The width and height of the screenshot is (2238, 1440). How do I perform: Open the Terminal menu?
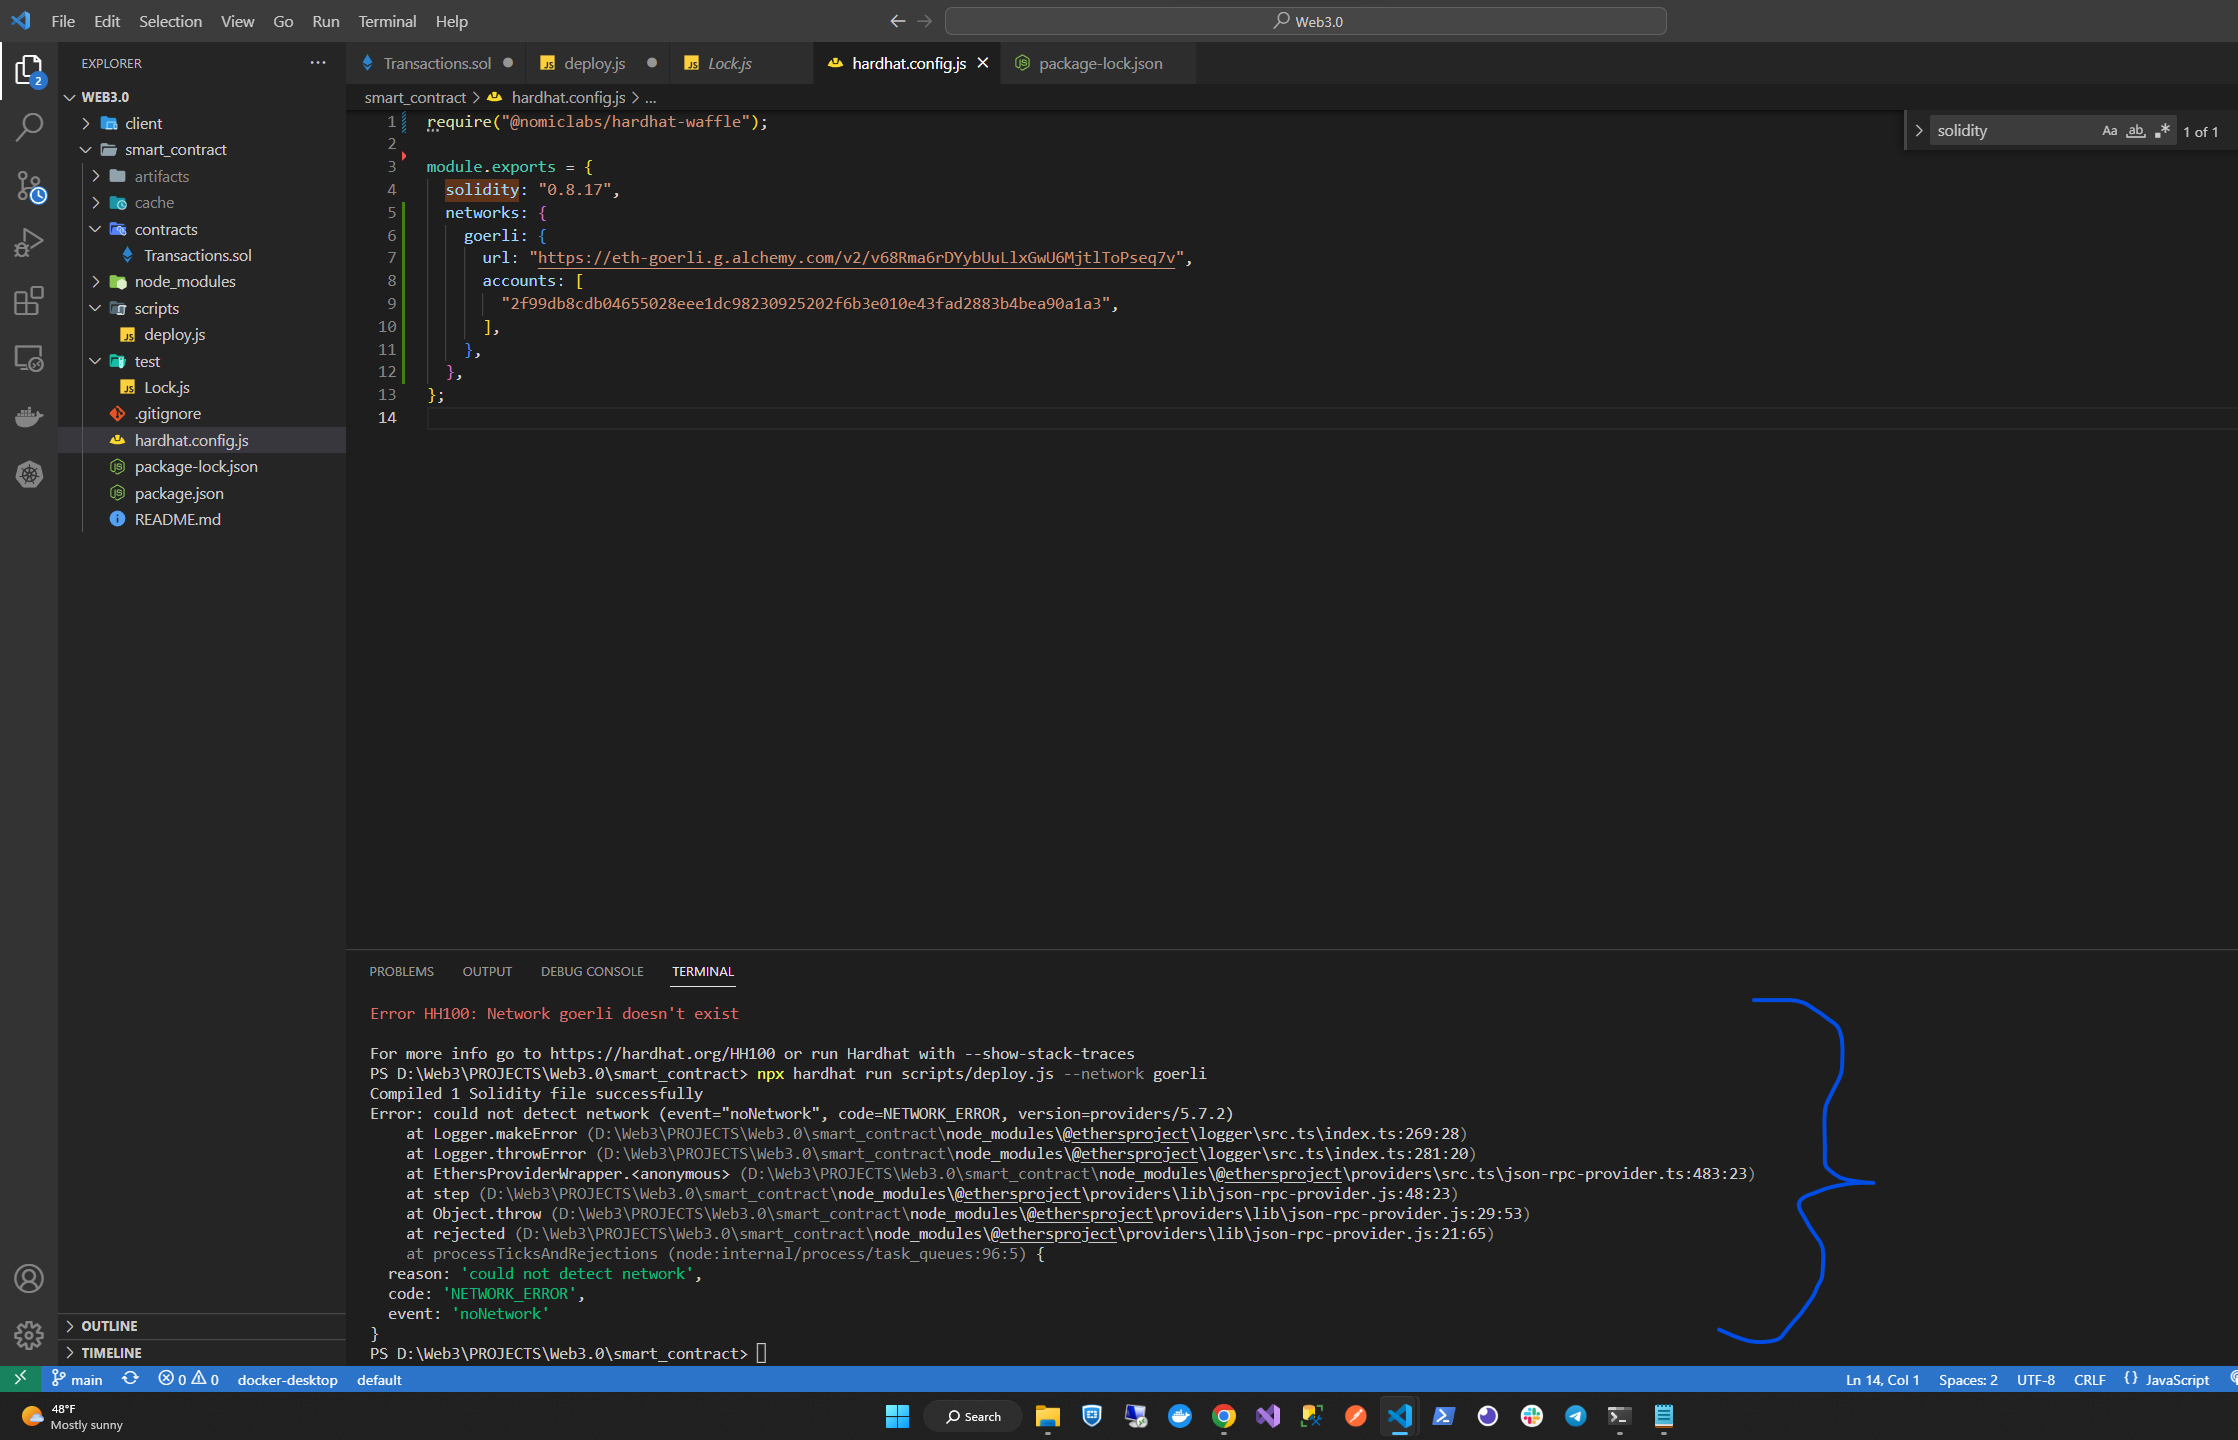(x=387, y=21)
